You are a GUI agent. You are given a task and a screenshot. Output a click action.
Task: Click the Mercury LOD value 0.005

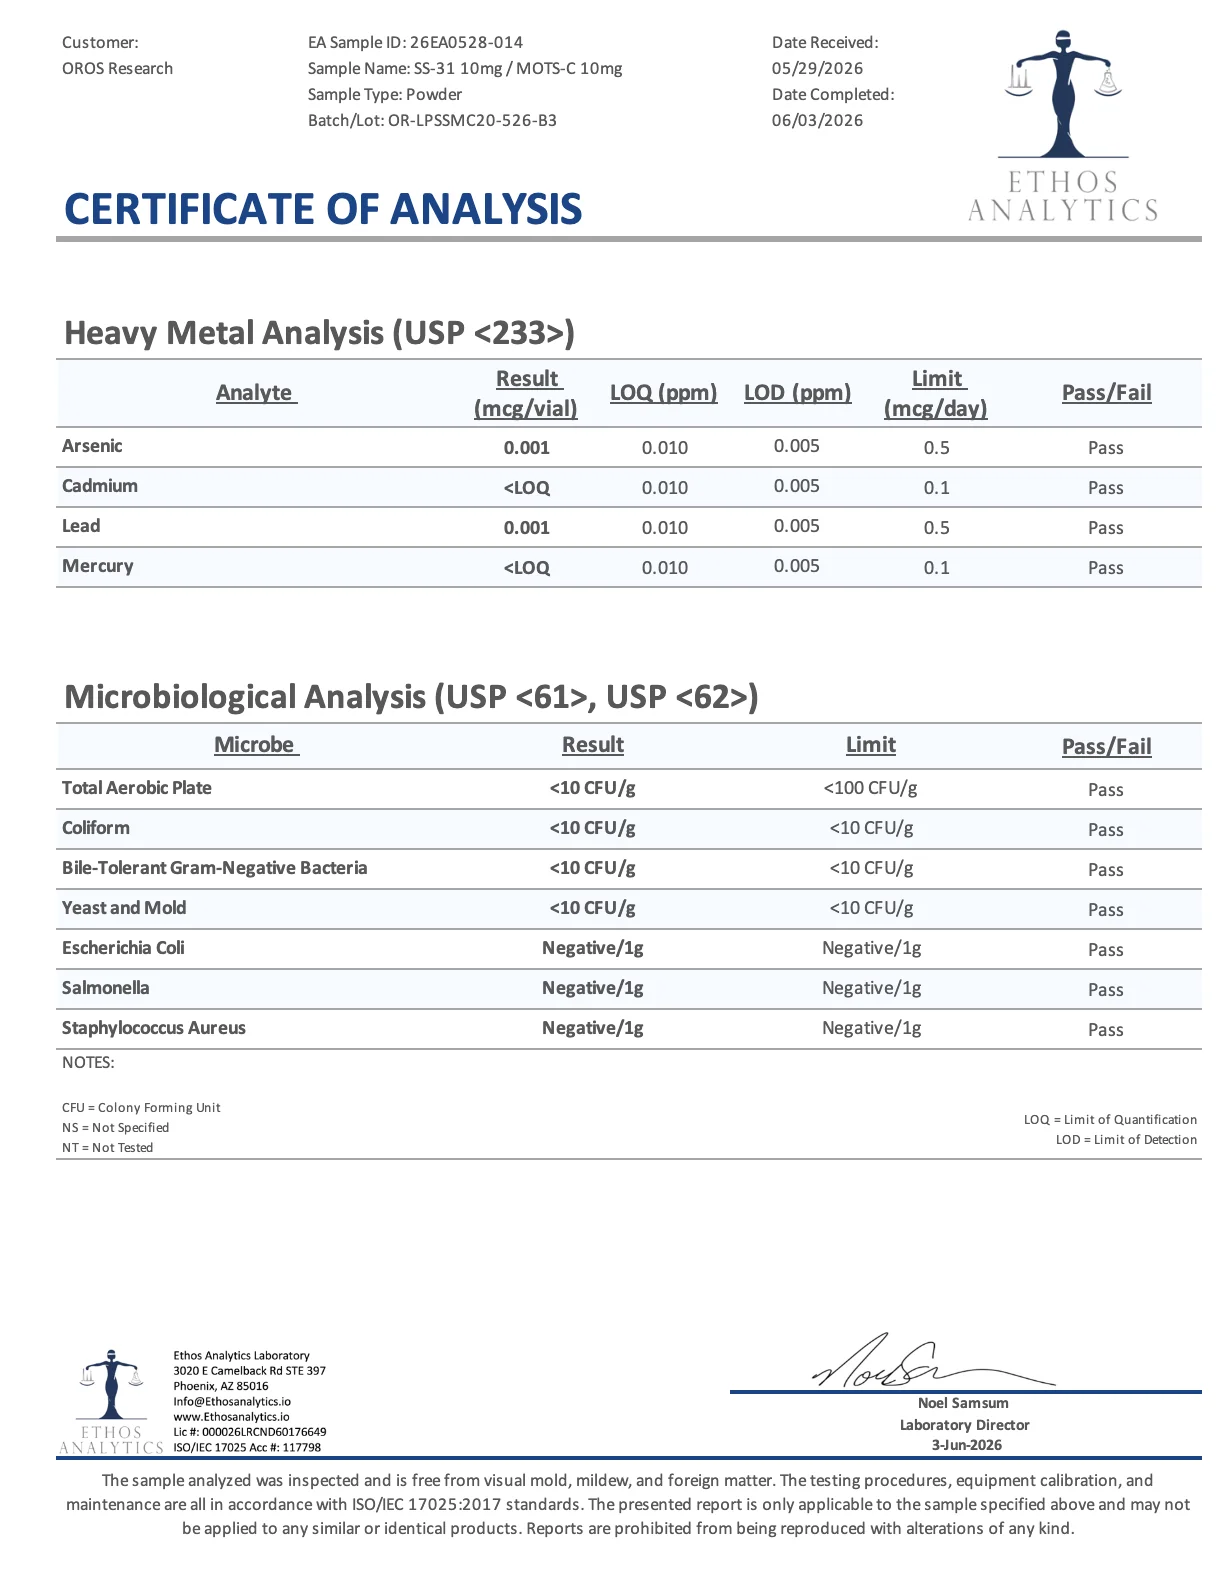(797, 566)
